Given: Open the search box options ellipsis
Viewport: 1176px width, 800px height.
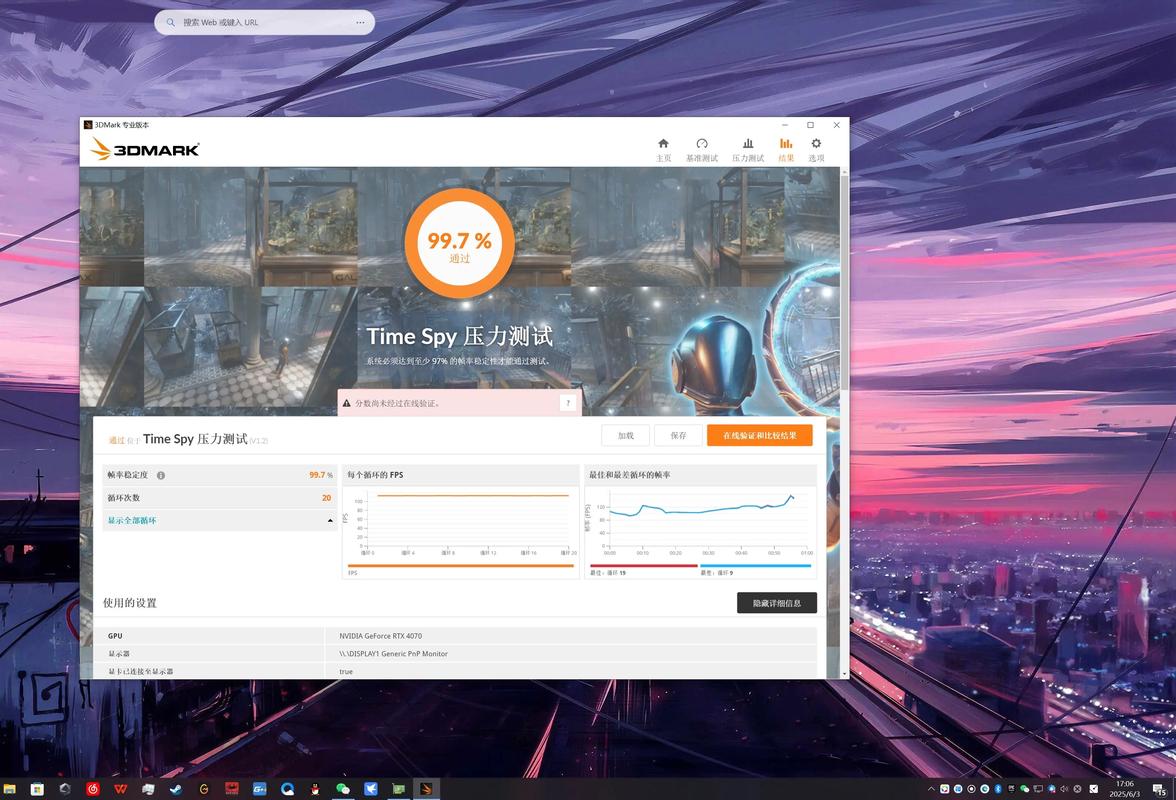Looking at the screenshot, I should click(x=360, y=22).
